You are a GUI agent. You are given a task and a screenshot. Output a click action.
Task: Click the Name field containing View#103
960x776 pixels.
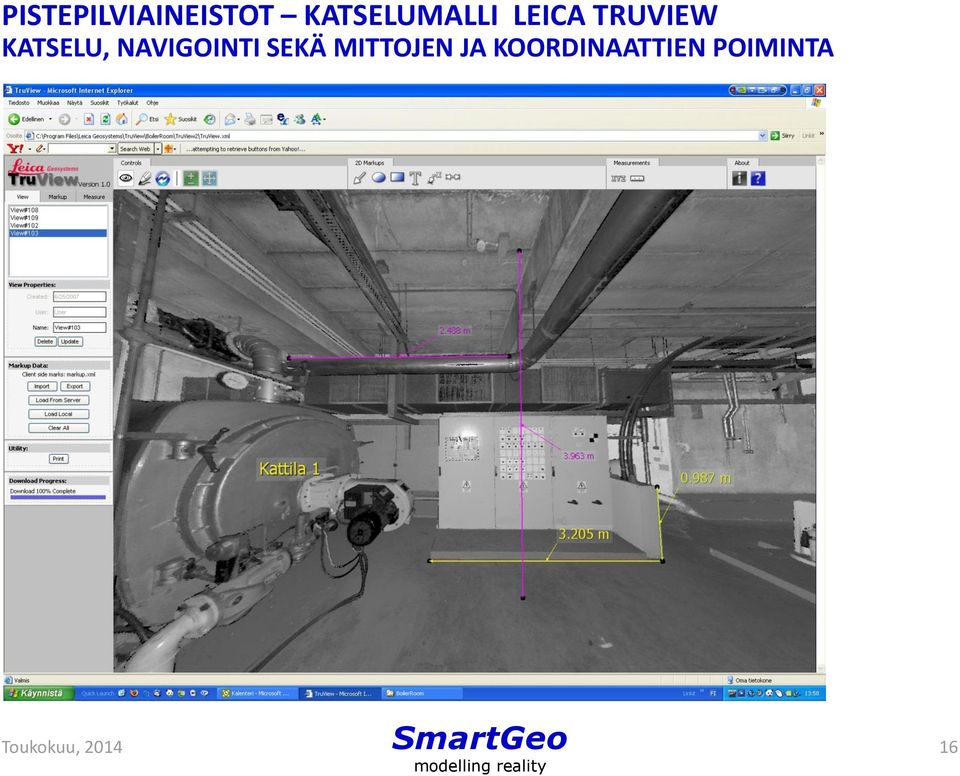80,328
